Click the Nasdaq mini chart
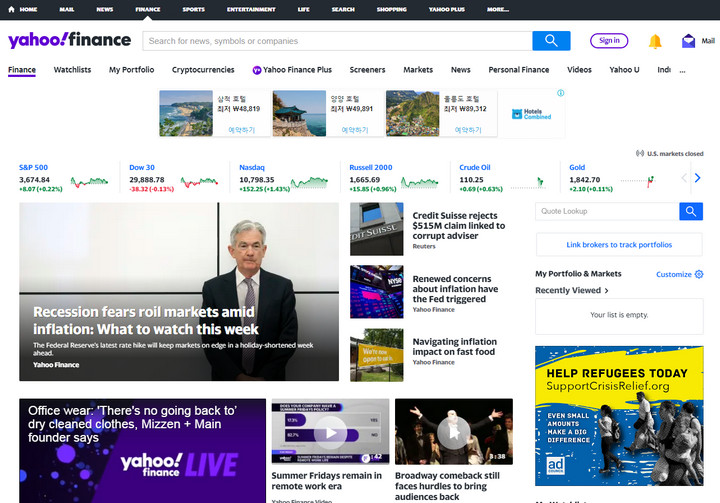The image size is (720, 503). (309, 182)
